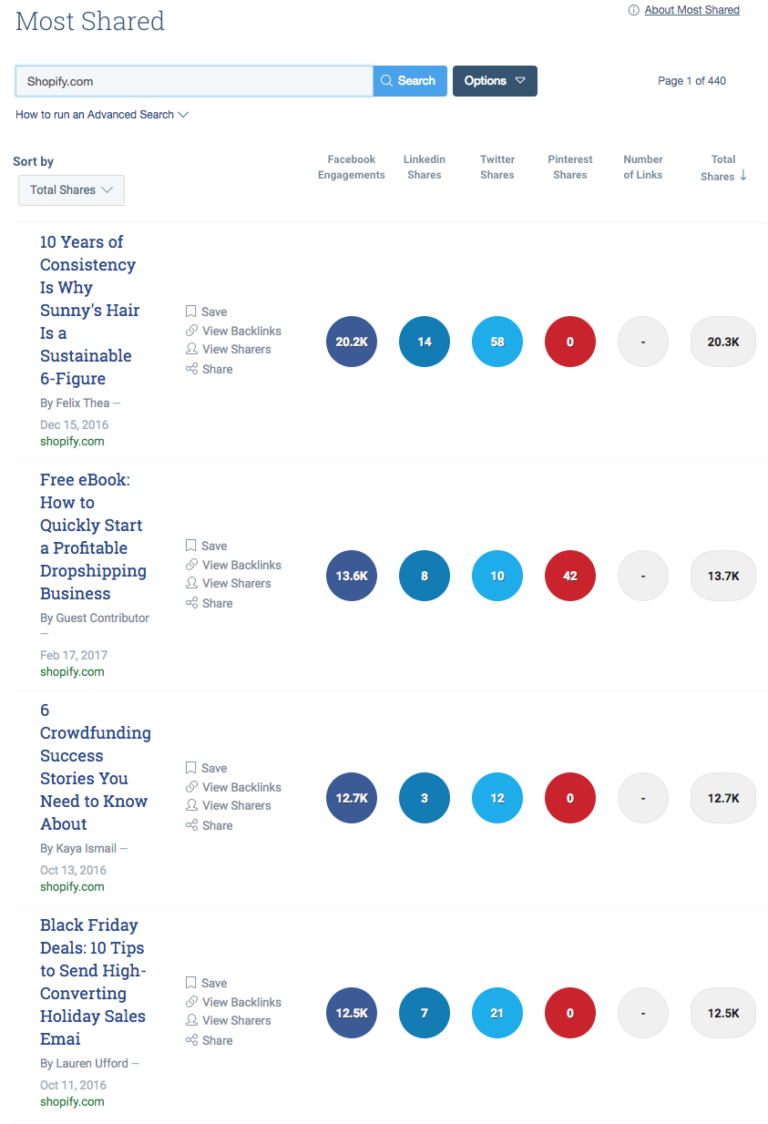768x1124 pixels.
Task: Click the View Backlinks icon for the Crowdfunding article
Action: [193, 787]
